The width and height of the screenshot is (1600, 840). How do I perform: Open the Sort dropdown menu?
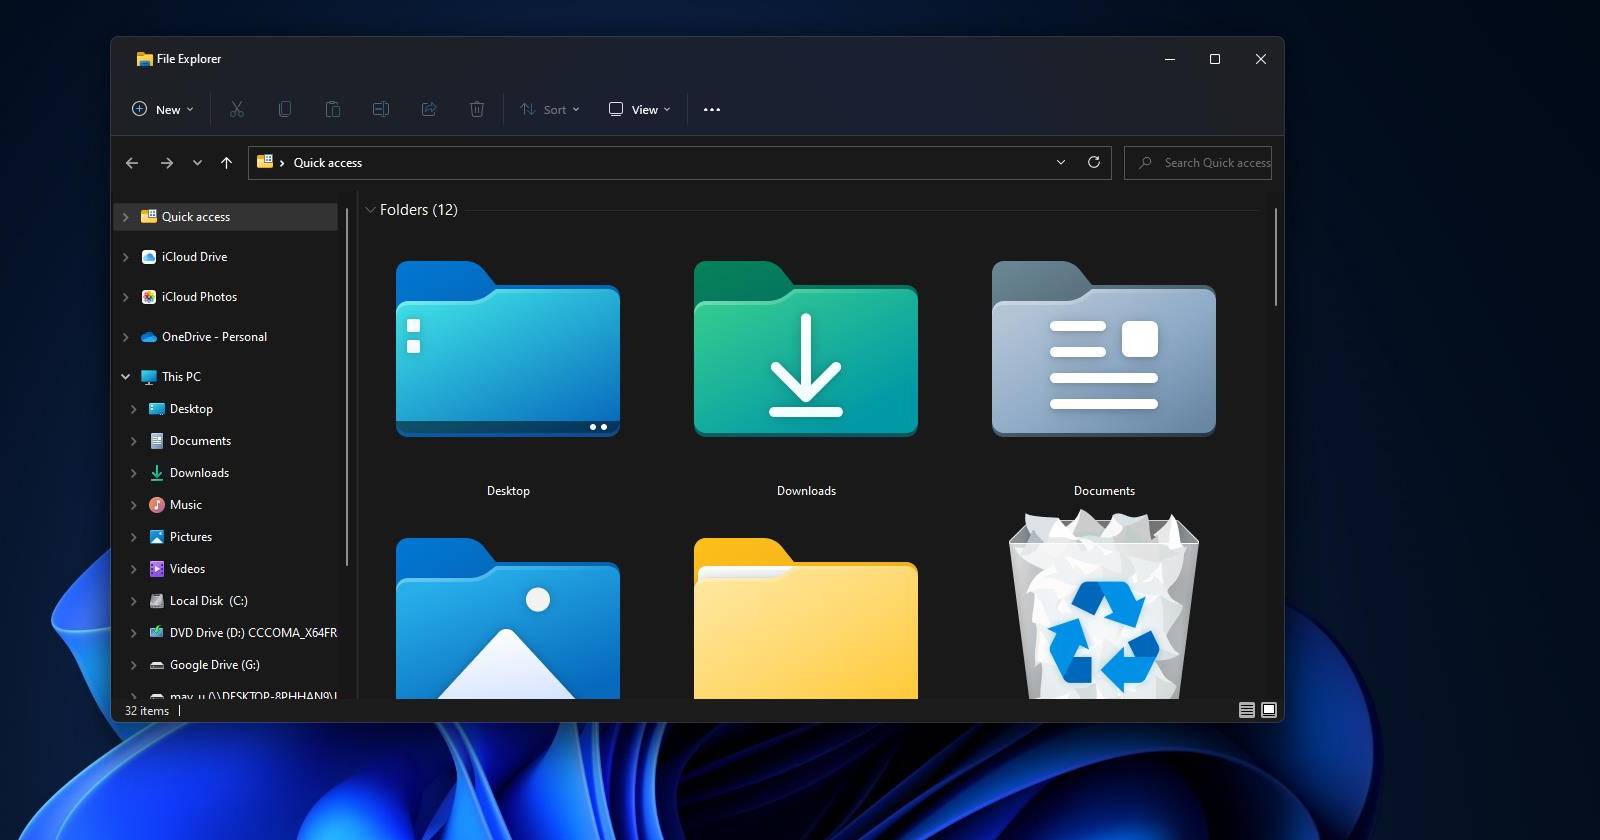550,109
